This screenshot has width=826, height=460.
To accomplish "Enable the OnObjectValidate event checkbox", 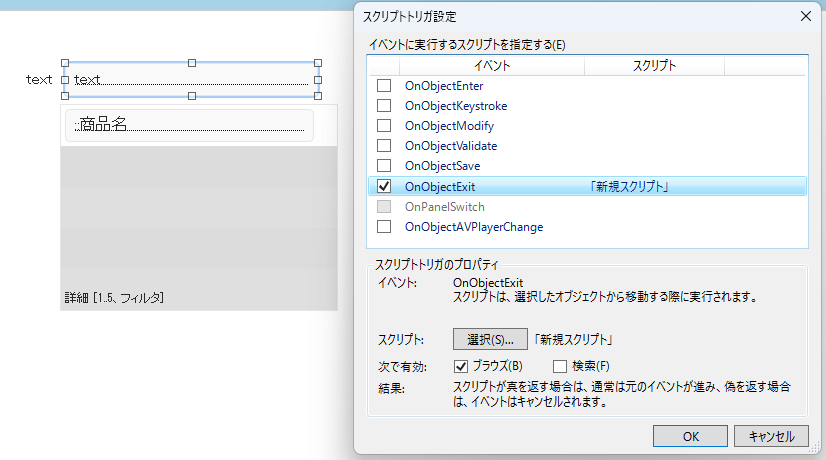I will (x=384, y=146).
